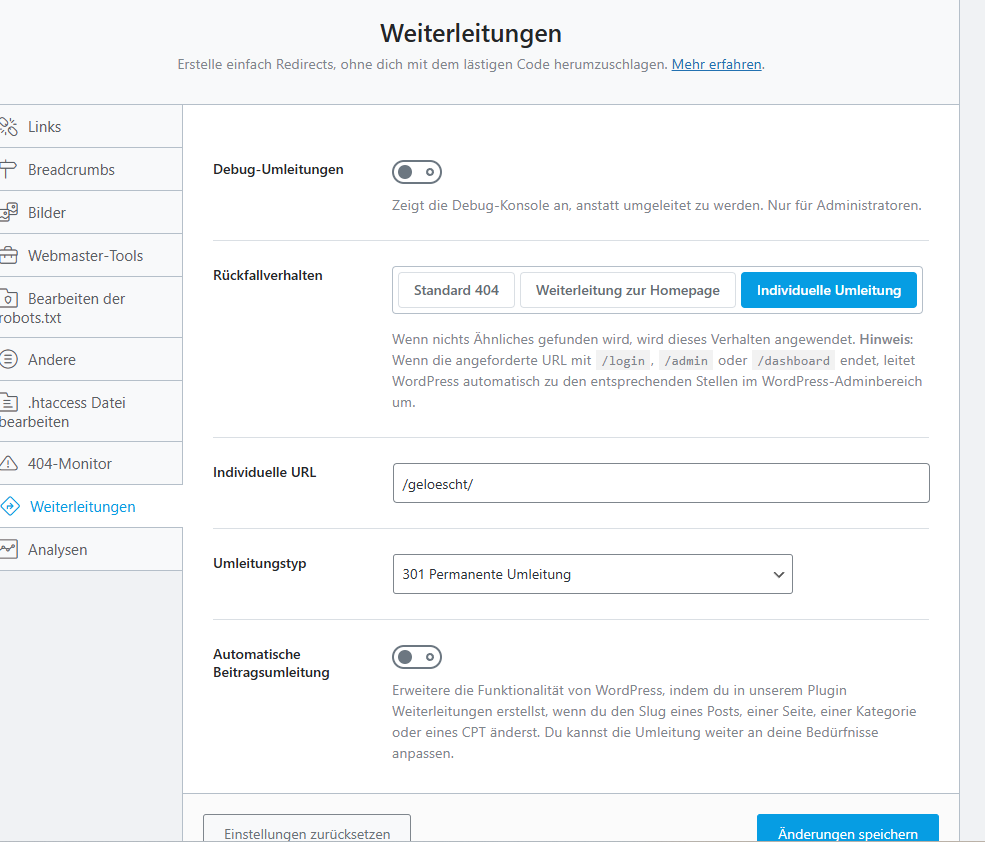Select Standard 404 fallback option

456,290
